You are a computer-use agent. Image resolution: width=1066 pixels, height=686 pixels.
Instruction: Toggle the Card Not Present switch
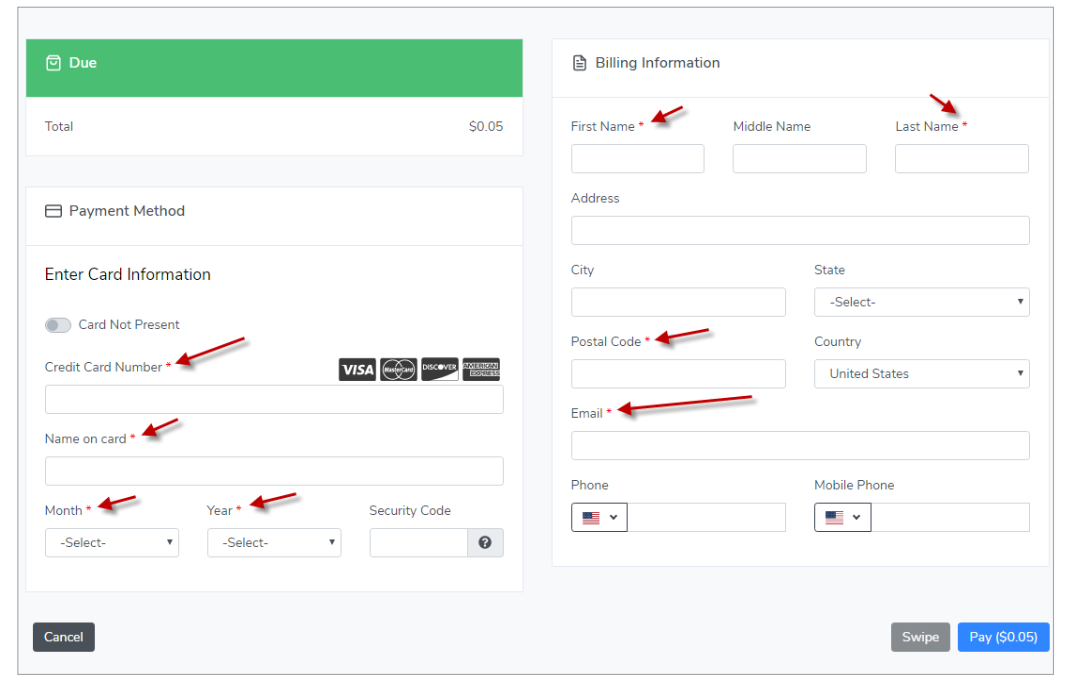(58, 325)
